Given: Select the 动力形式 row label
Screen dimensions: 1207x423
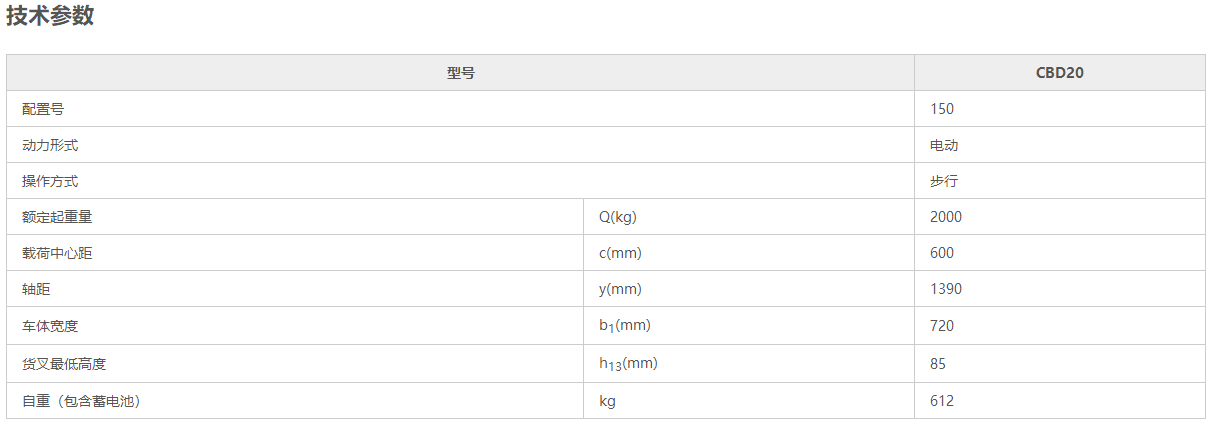Looking at the screenshot, I should (50, 145).
